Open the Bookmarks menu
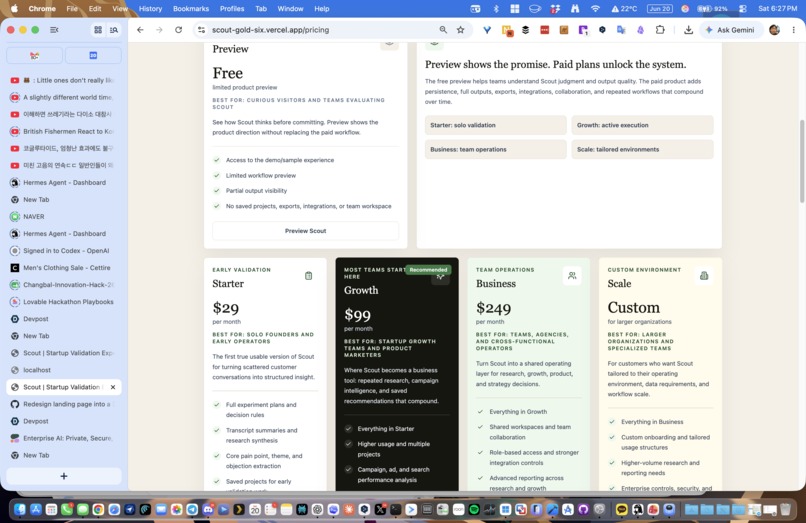 (x=191, y=9)
